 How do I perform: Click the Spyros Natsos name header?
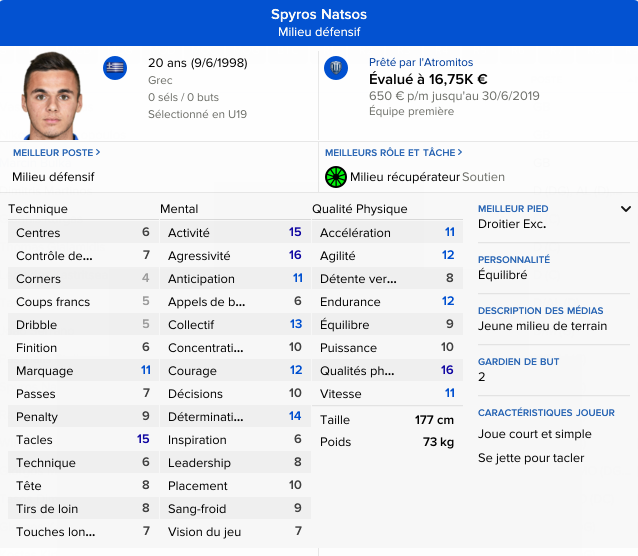click(x=319, y=14)
